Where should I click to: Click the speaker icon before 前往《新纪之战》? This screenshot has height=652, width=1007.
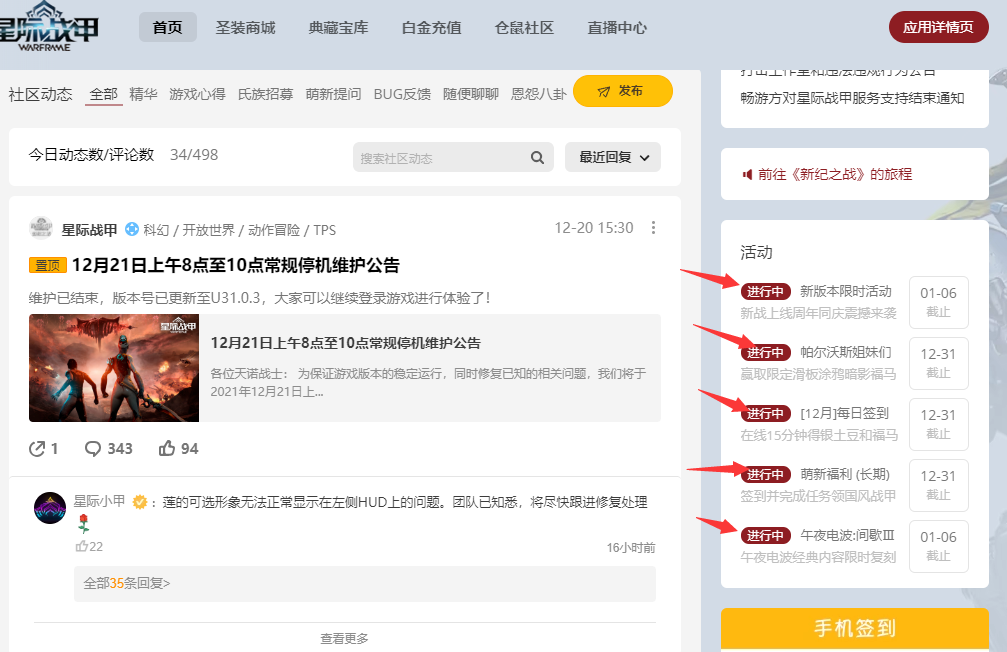[747, 175]
